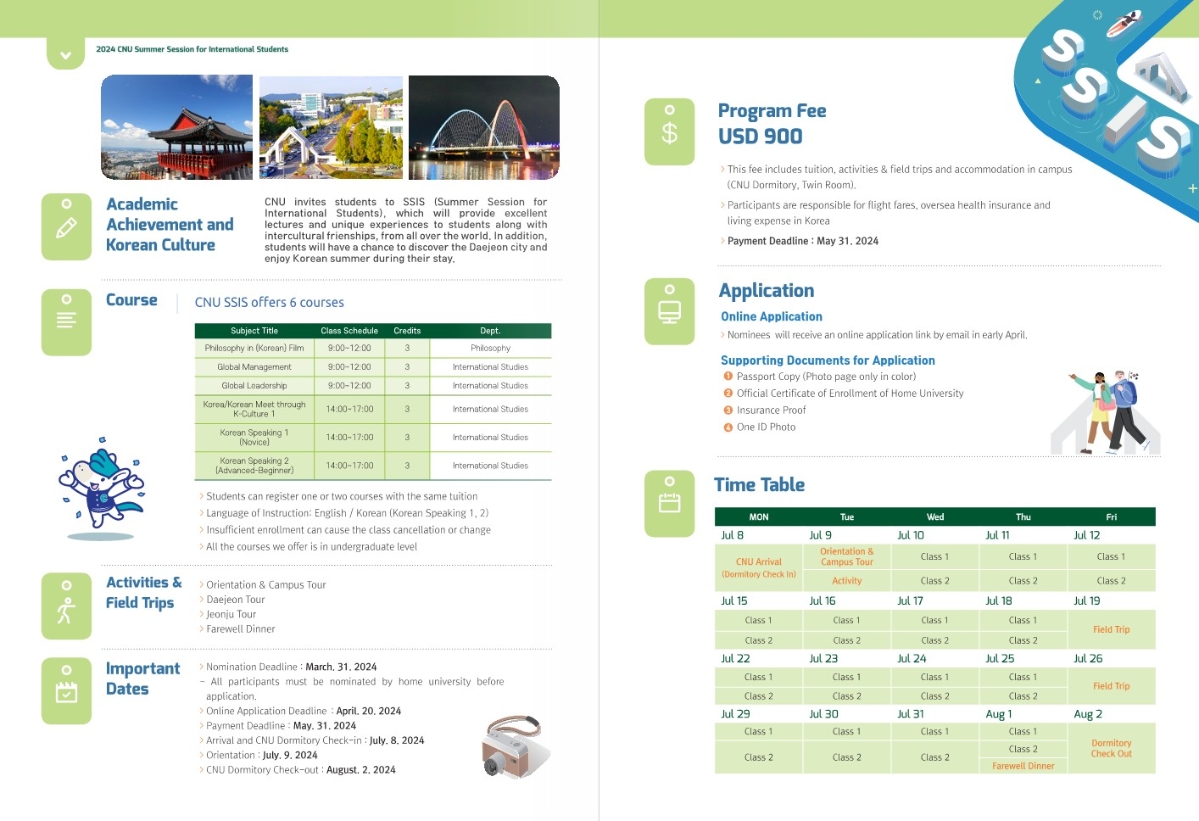Click the camera illustration near Important Dates
1199x821 pixels.
coord(517,746)
